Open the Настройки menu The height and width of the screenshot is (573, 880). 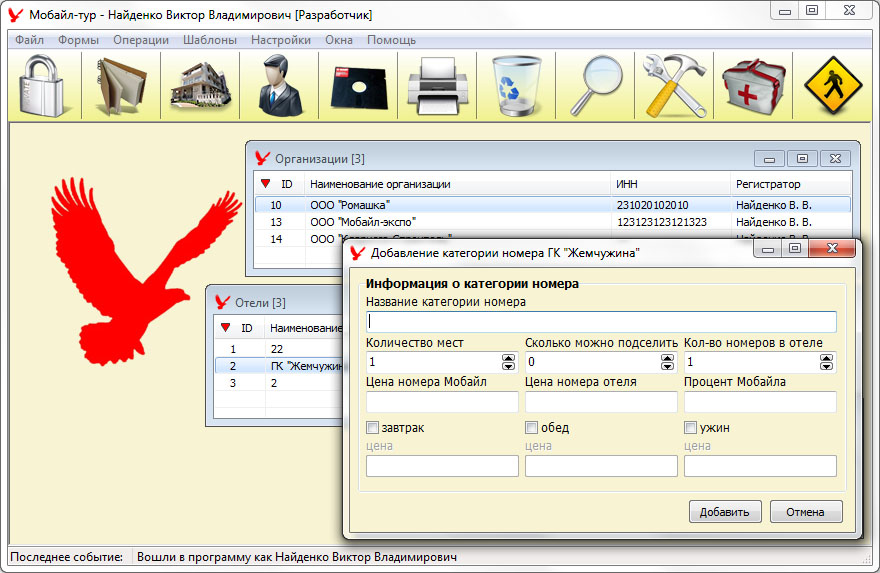(280, 40)
